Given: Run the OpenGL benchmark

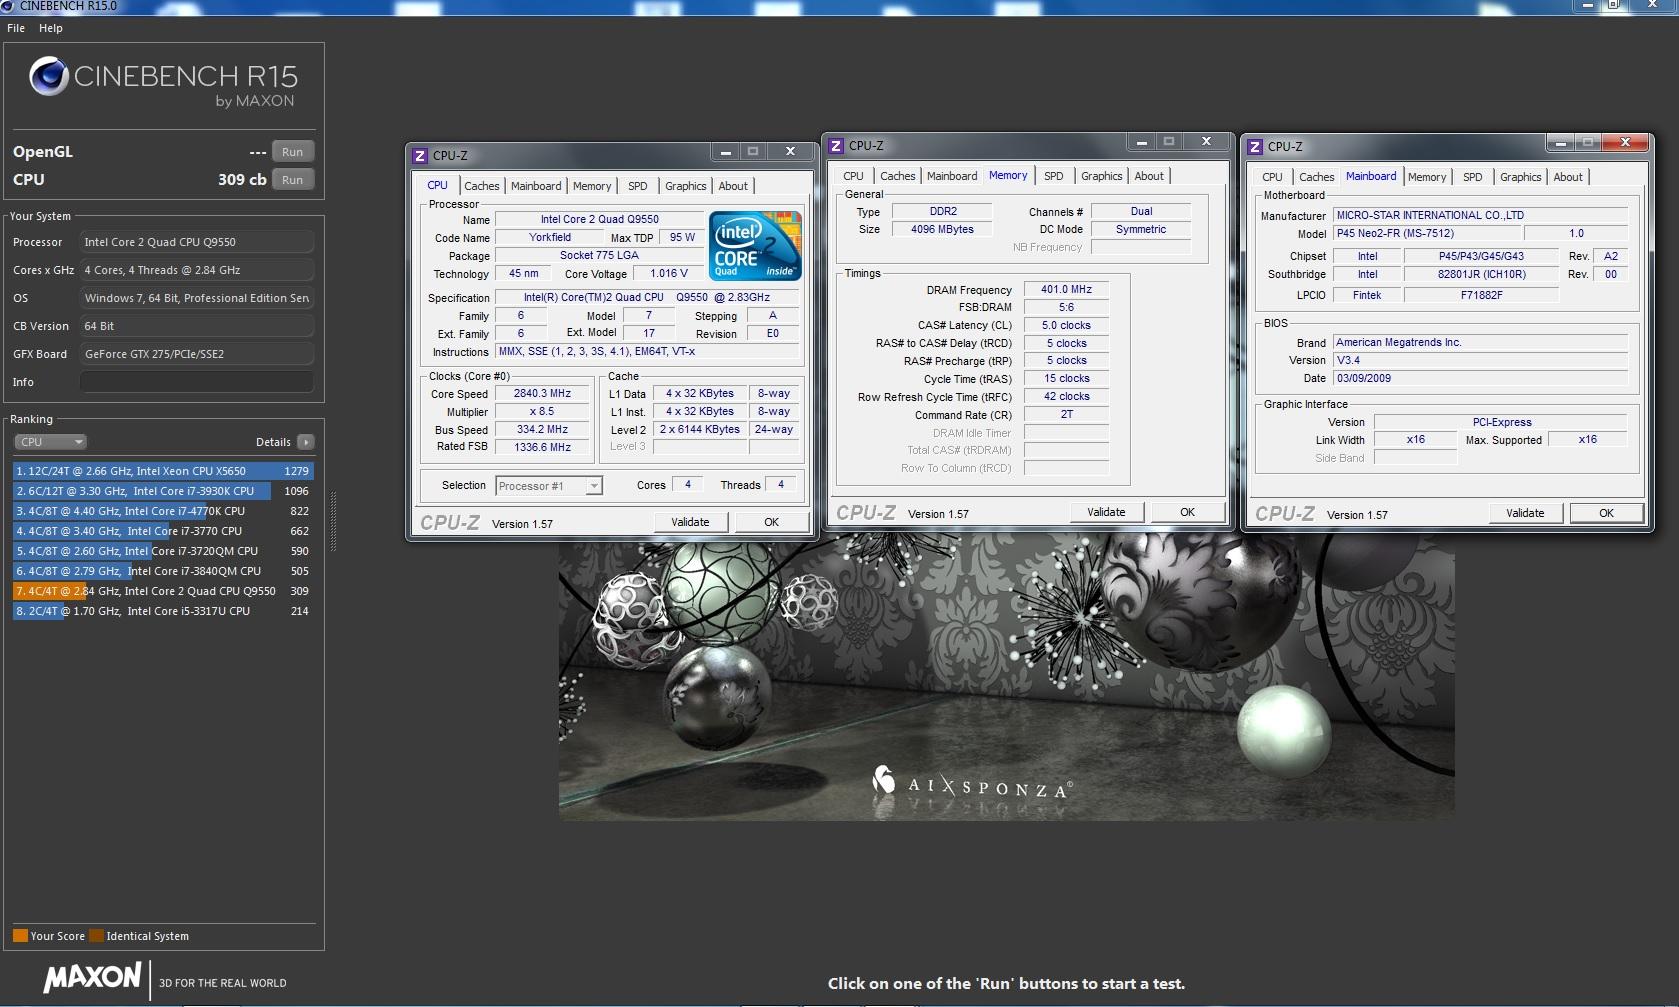Looking at the screenshot, I should [292, 152].
